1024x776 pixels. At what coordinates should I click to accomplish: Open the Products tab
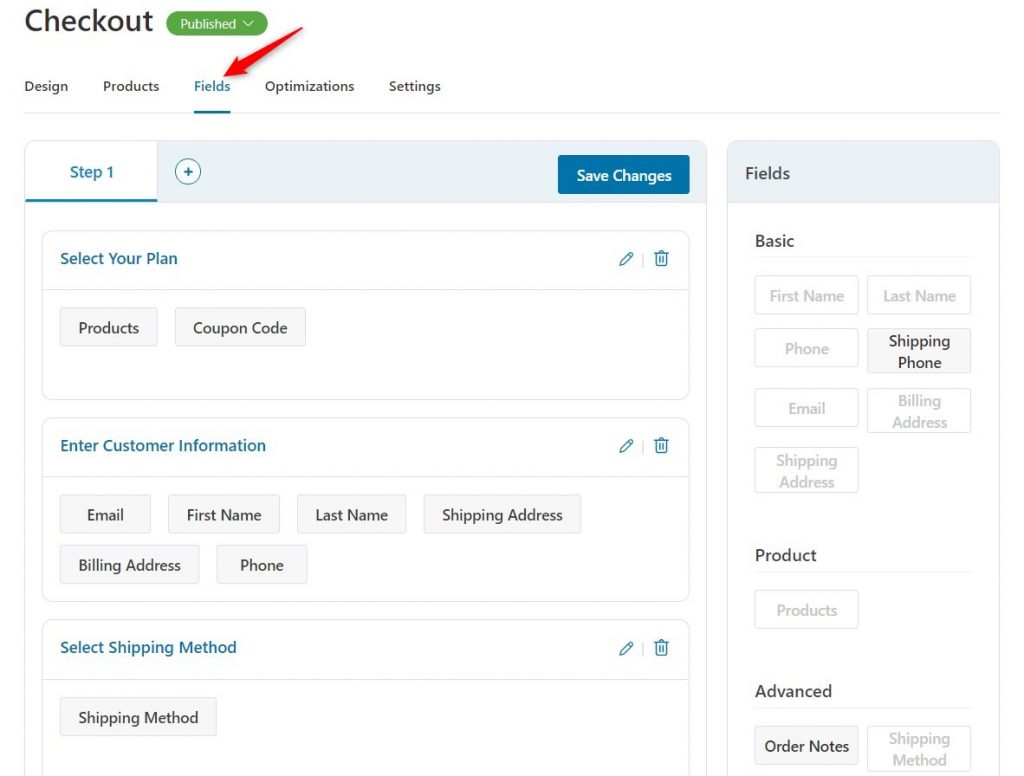point(131,86)
